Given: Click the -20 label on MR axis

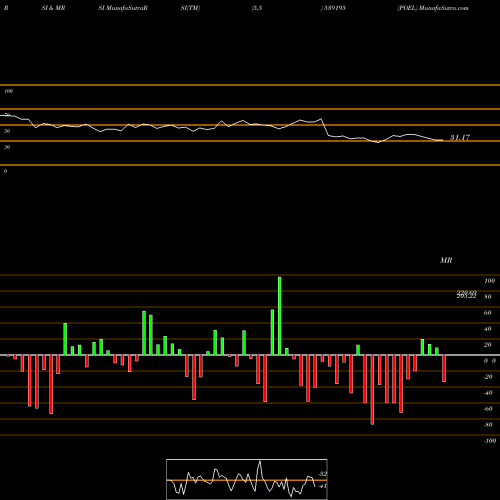Looking at the screenshot, I should [488, 377].
